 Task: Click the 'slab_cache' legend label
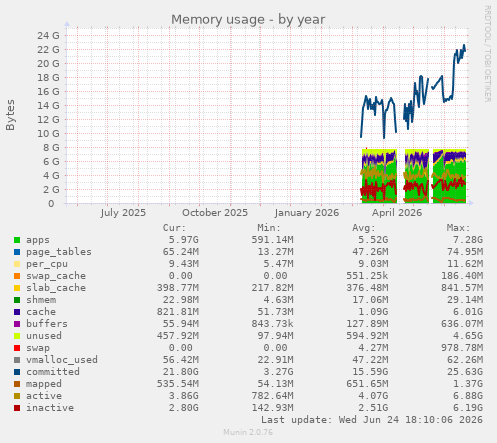(56, 288)
